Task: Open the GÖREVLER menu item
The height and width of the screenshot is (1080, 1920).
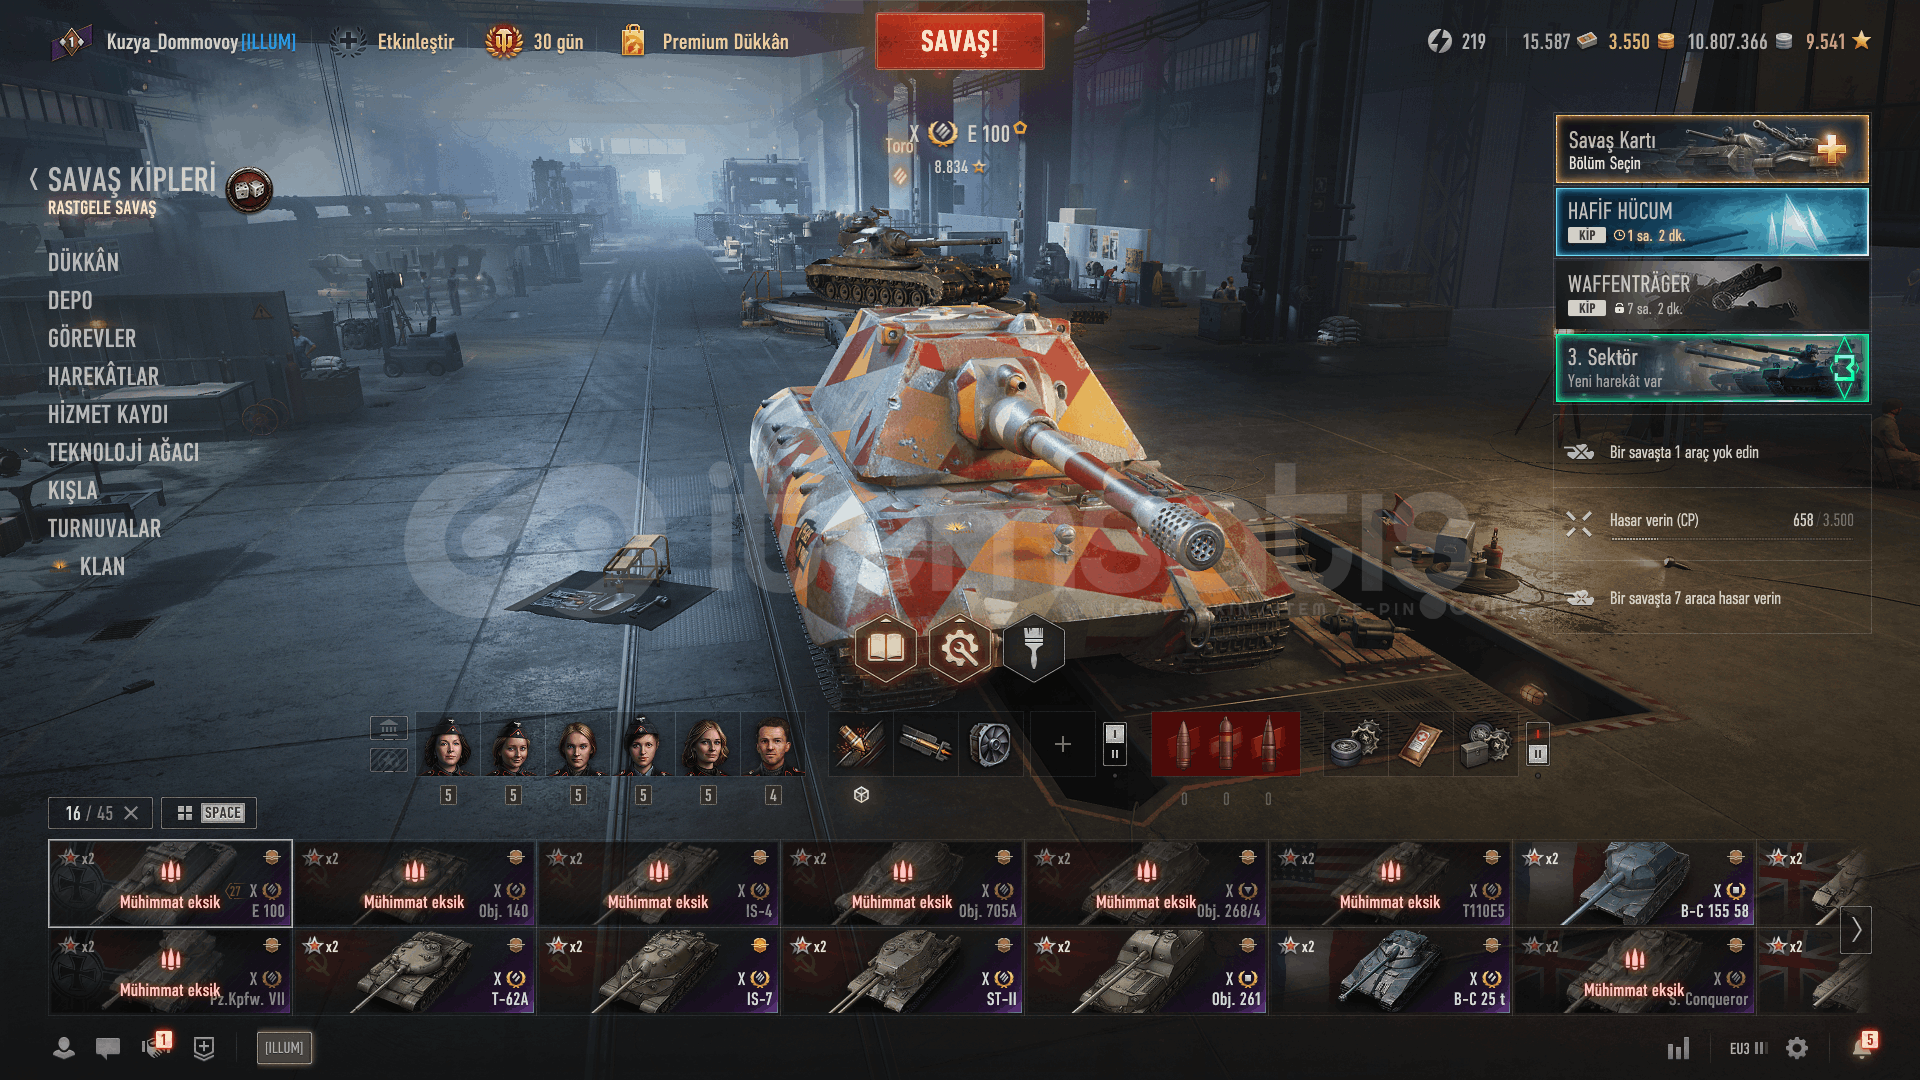Action: 92,338
